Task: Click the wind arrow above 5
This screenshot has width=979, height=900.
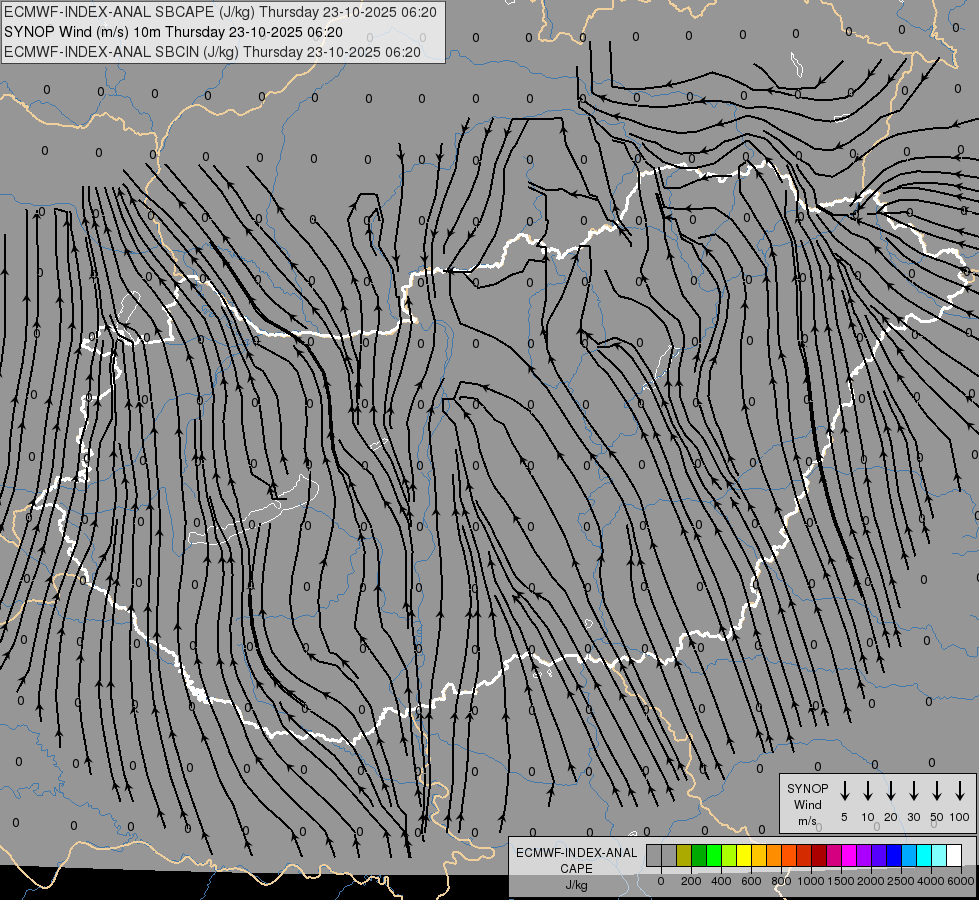Action: coord(844,791)
